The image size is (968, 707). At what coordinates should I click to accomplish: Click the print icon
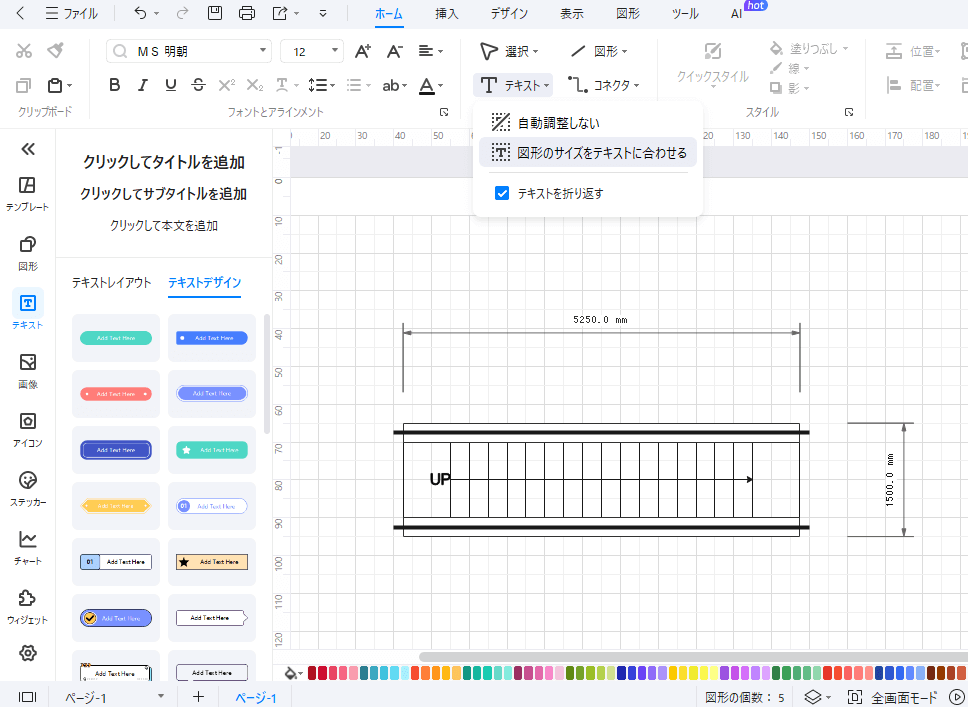click(247, 13)
